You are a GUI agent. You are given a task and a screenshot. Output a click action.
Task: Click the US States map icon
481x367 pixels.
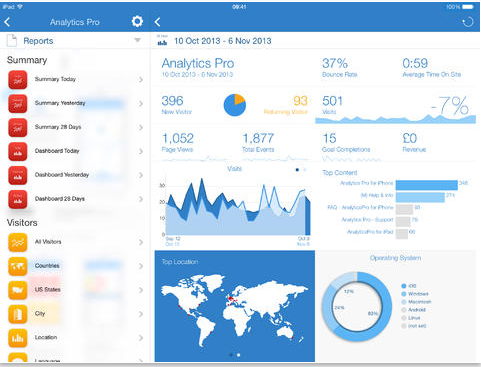pos(18,290)
